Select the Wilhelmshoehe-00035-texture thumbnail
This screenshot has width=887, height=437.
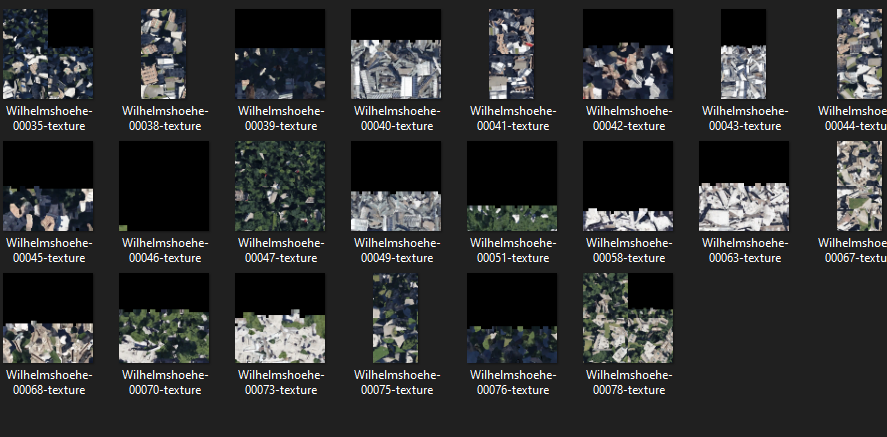[48, 54]
